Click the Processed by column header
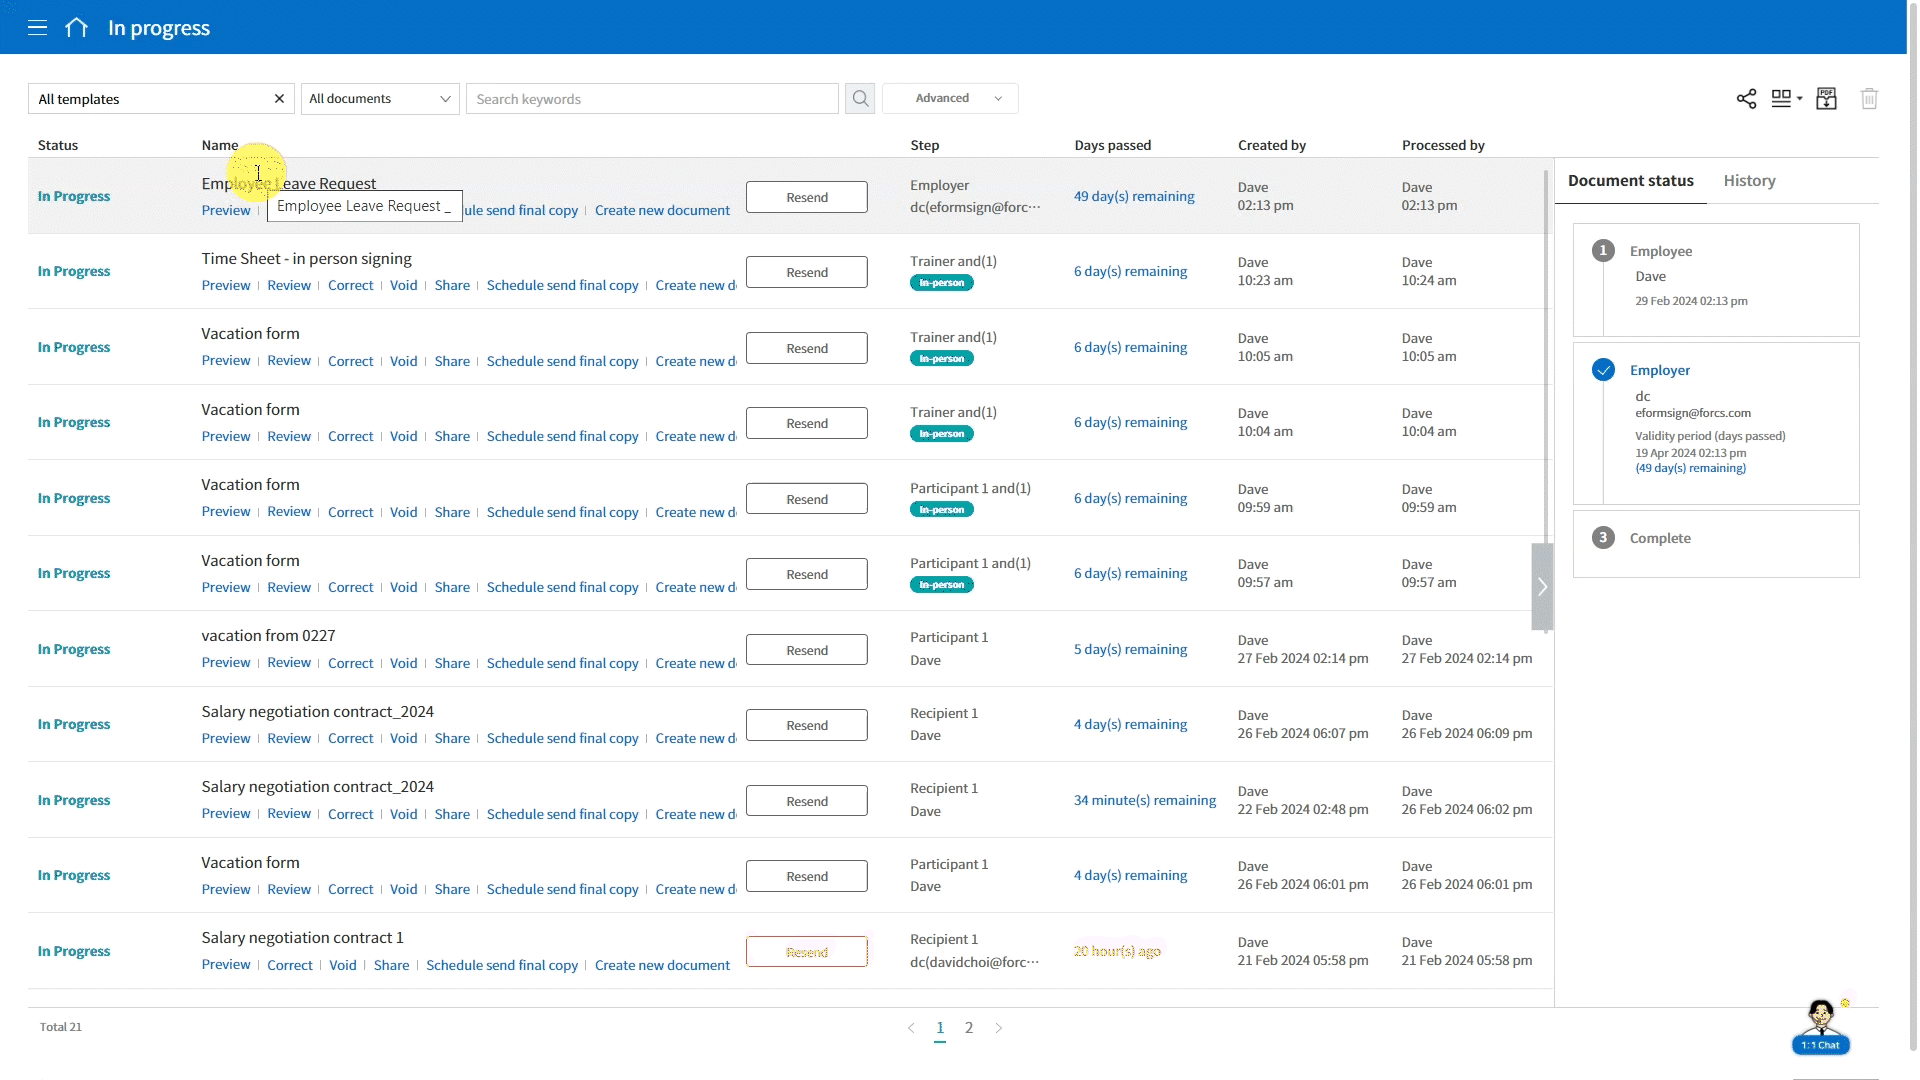Screen dimensions: 1920x1080 click(1443, 145)
